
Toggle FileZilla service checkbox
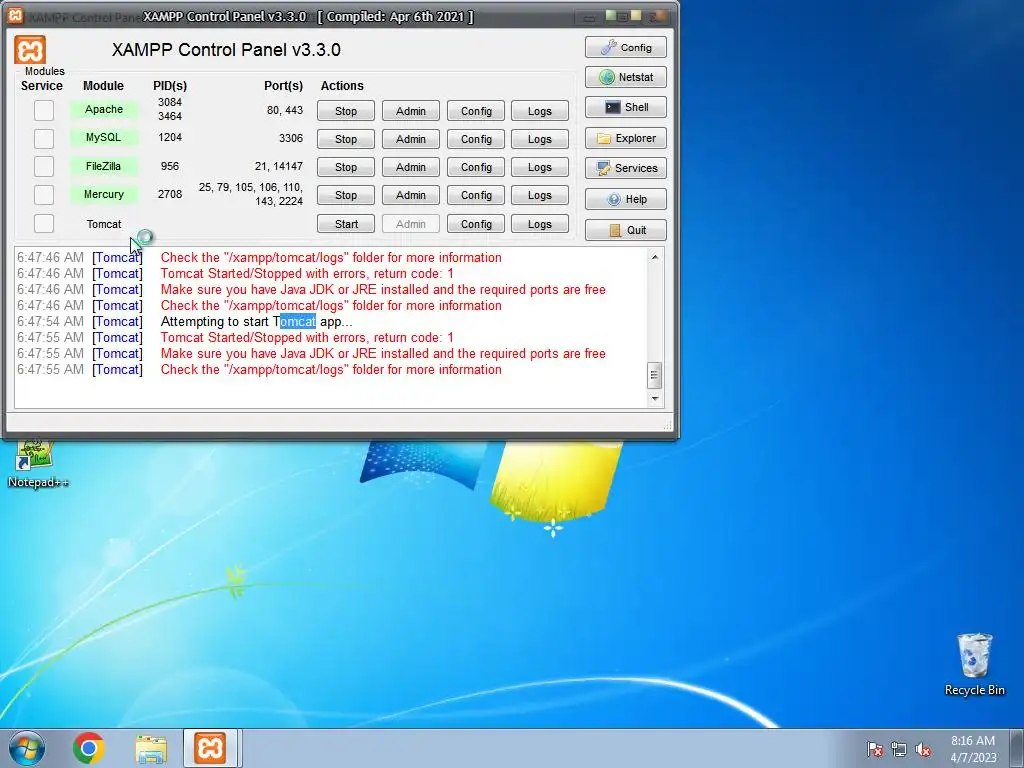(x=44, y=166)
